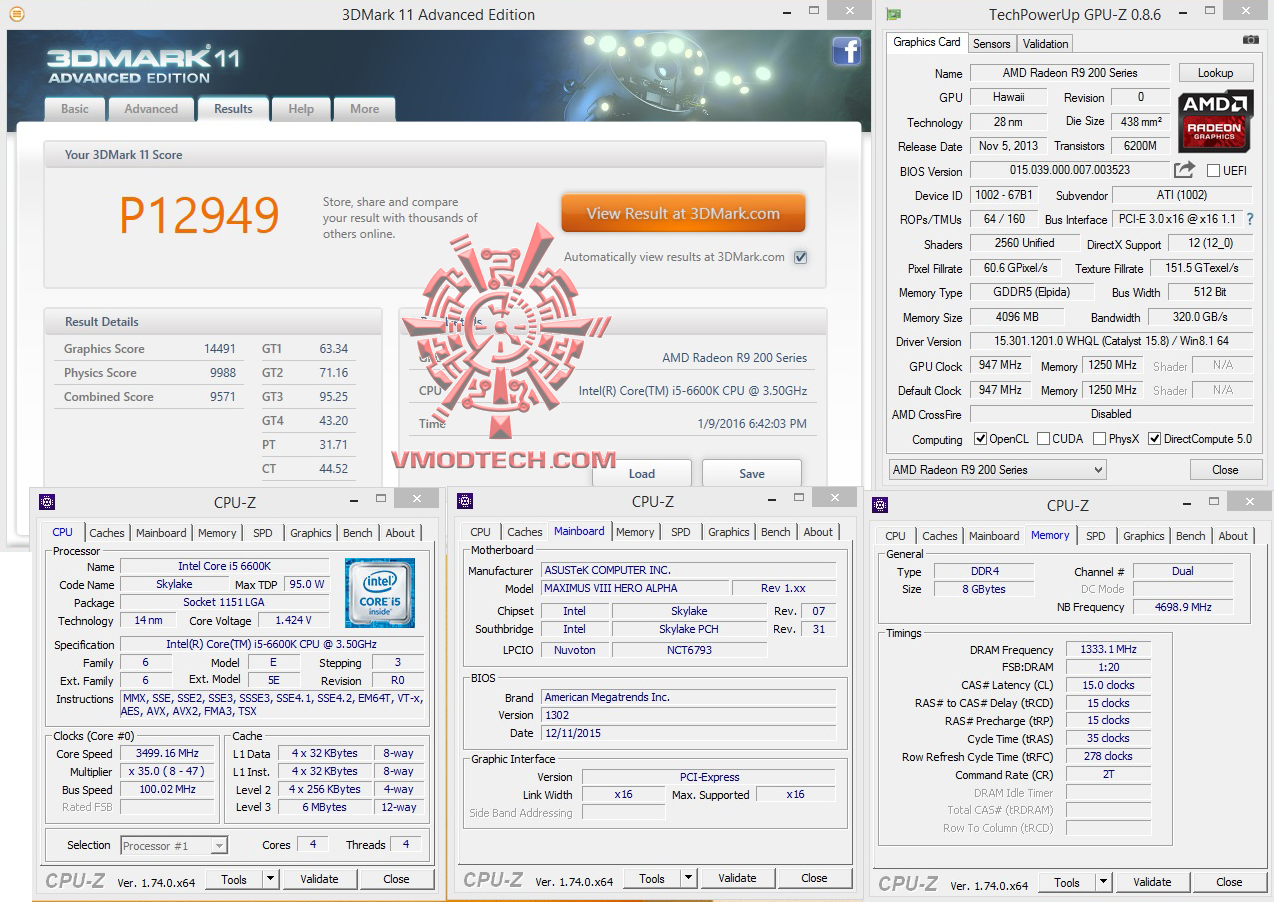1274x902 pixels.
Task: Expand Tools arrow in the Mainboard CPU-Z window
Action: tap(688, 878)
